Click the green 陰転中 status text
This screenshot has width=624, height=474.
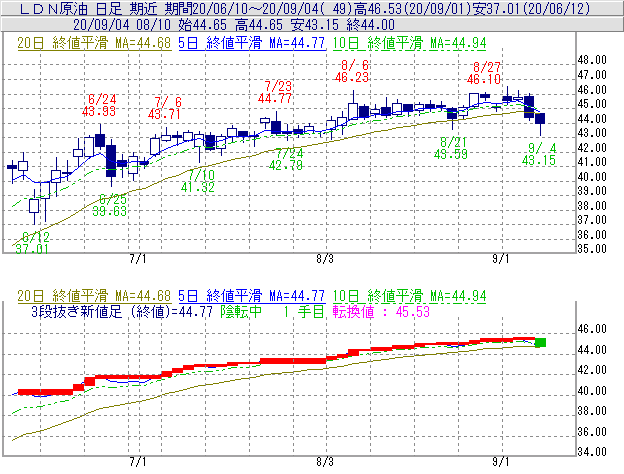(x=241, y=312)
